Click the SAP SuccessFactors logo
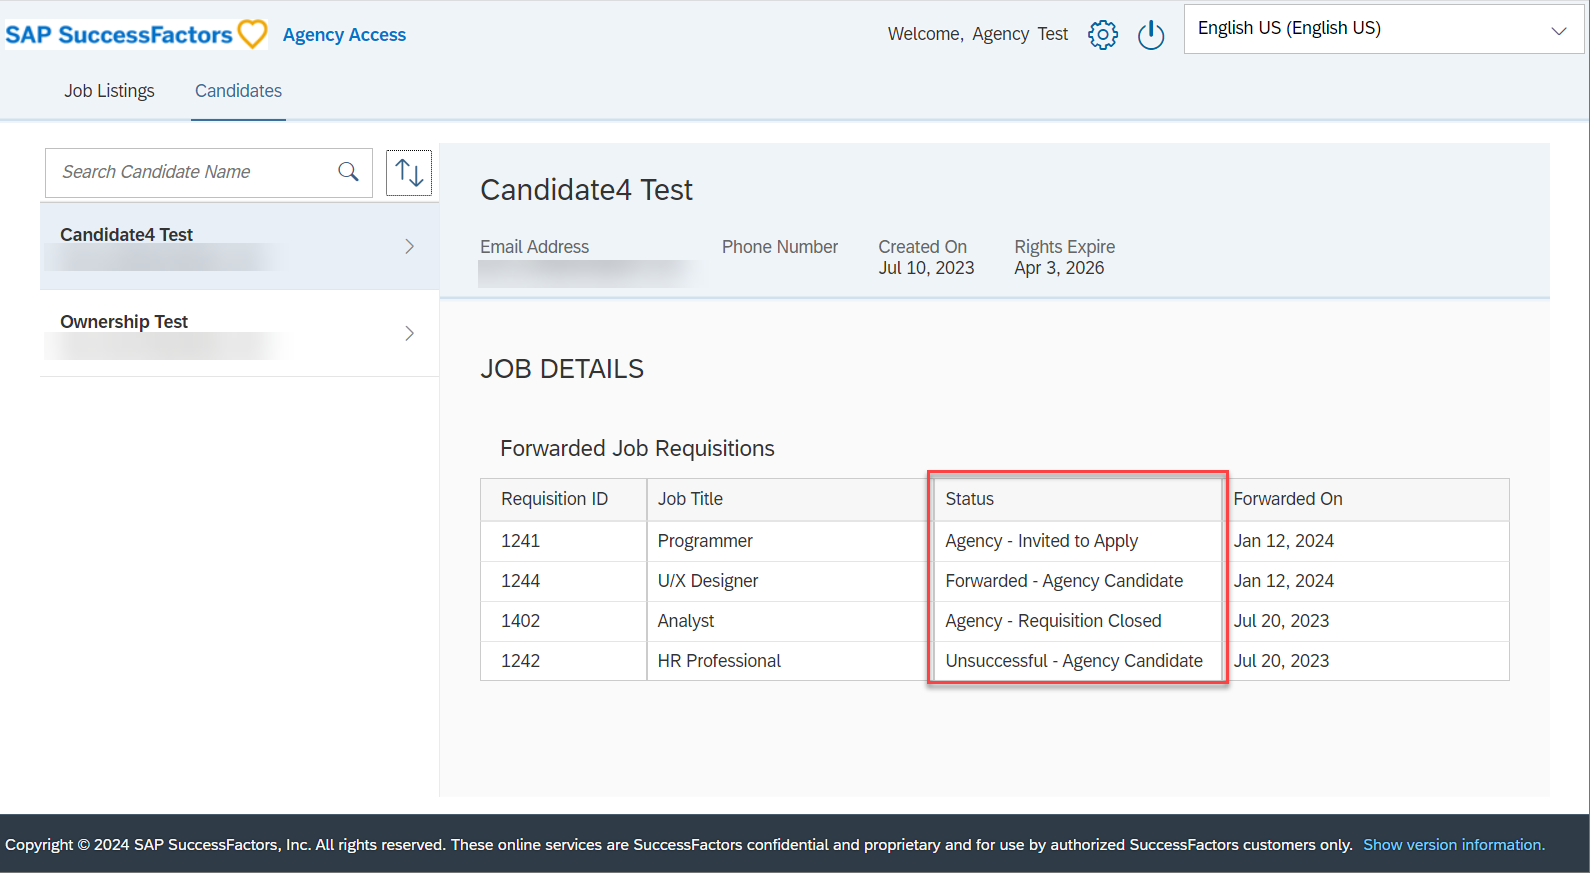Image resolution: width=1590 pixels, height=873 pixels. (136, 34)
